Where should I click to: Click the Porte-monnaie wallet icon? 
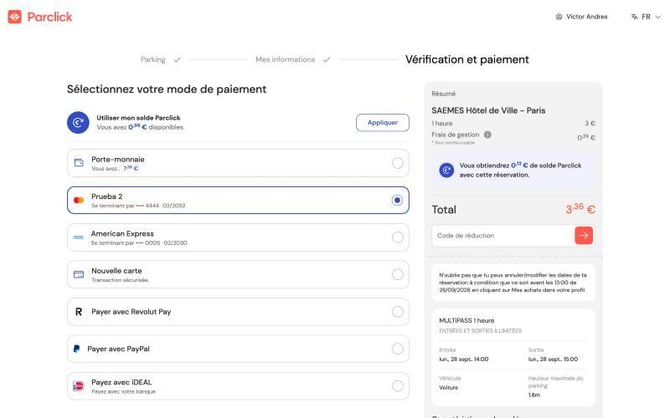(x=79, y=163)
